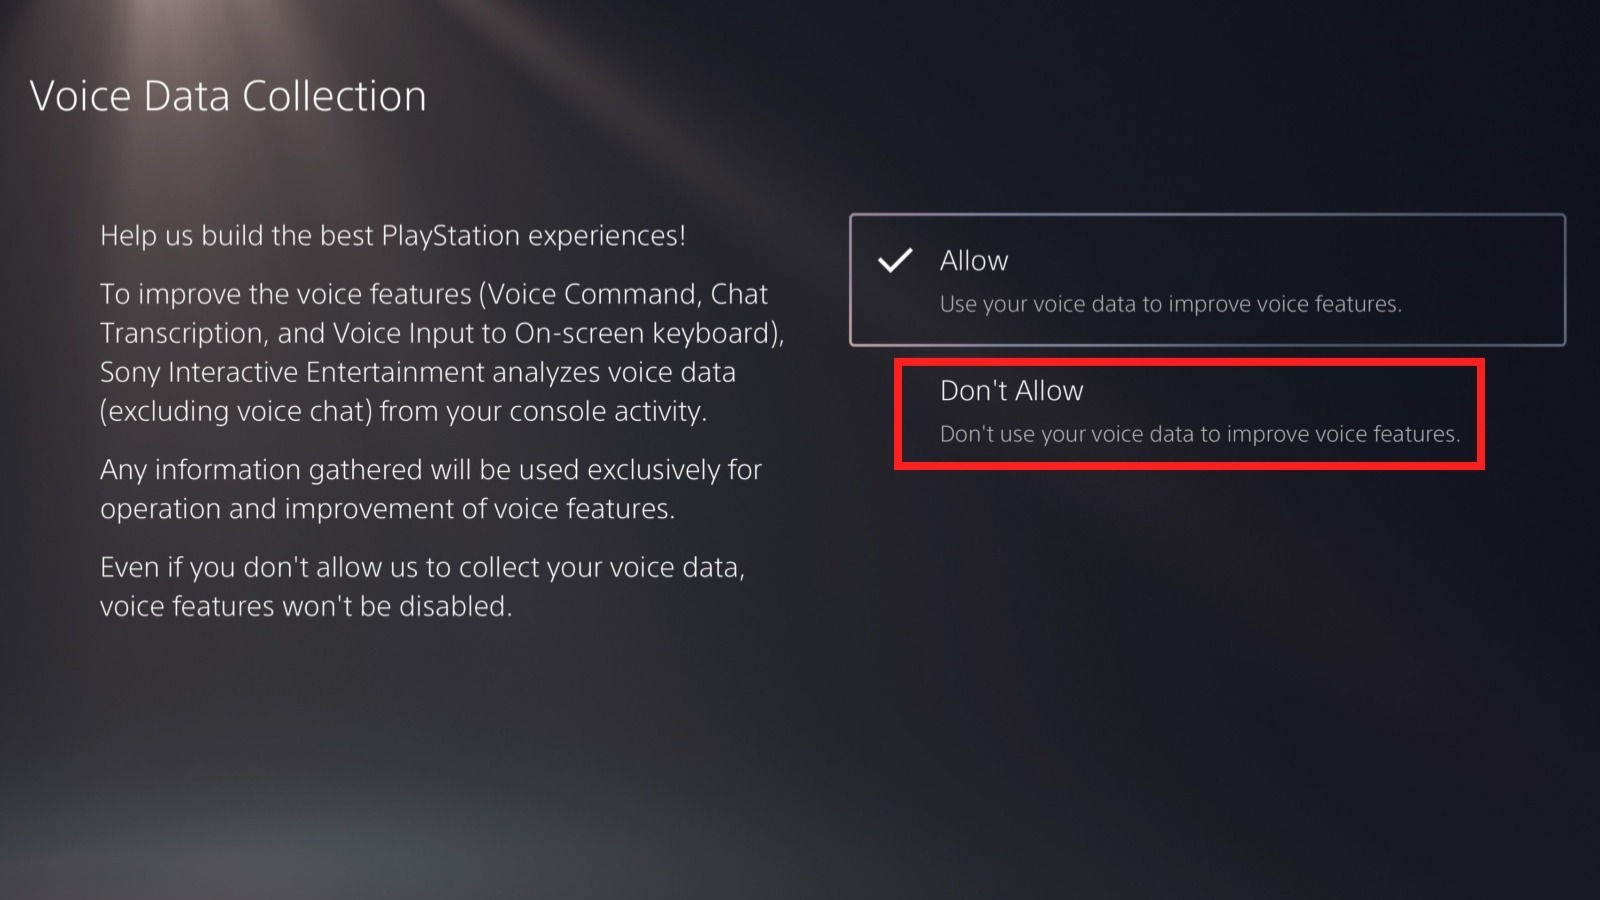Click the 'To improve the voice features' line
The image size is (1600, 900).
point(433,294)
